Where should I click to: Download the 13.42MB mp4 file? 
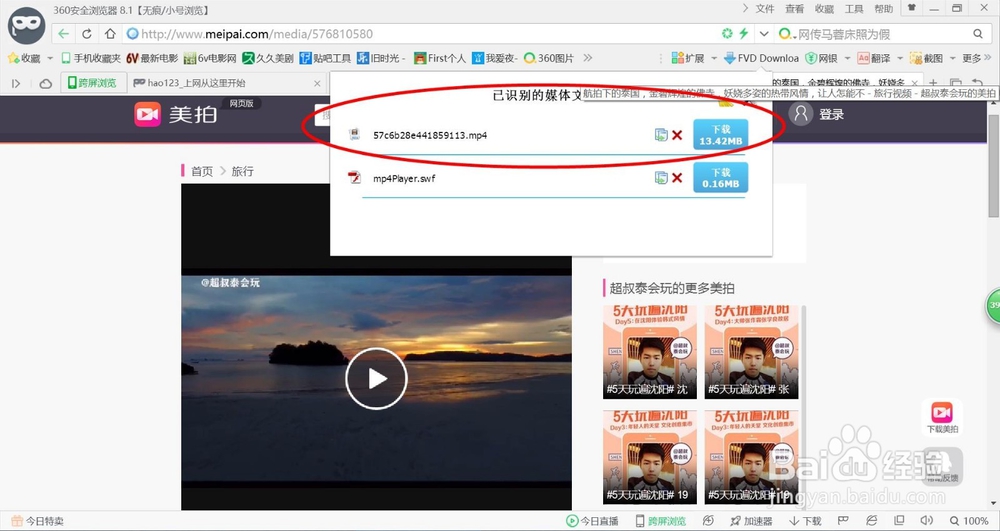click(x=721, y=135)
